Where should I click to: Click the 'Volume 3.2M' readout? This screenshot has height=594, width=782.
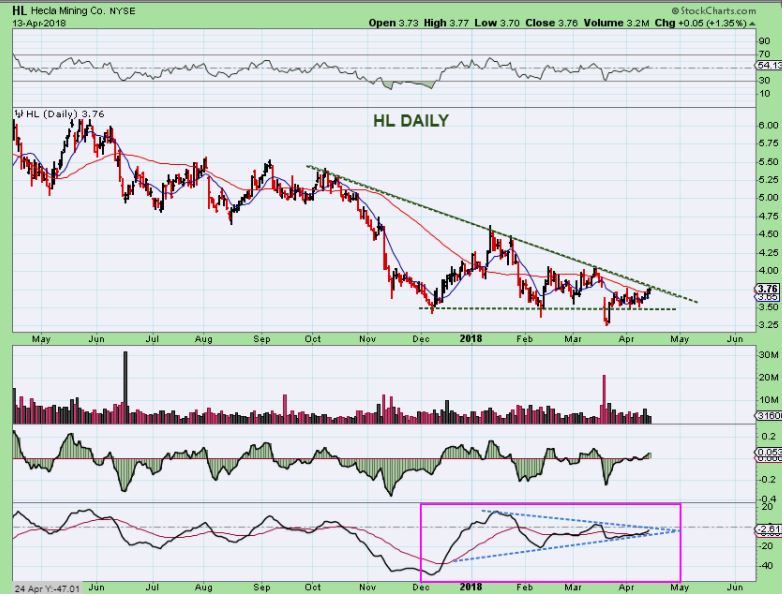click(616, 23)
